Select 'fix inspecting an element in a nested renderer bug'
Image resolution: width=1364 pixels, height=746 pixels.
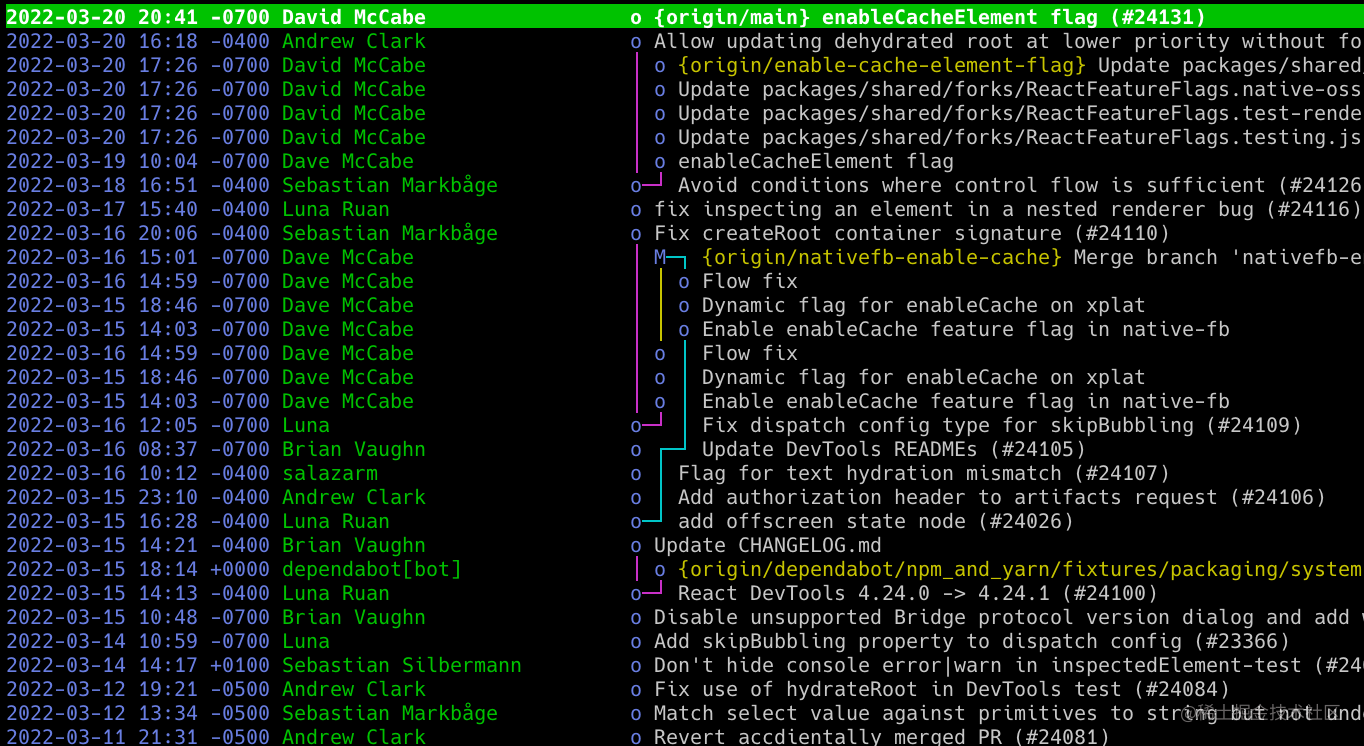coord(1008,209)
